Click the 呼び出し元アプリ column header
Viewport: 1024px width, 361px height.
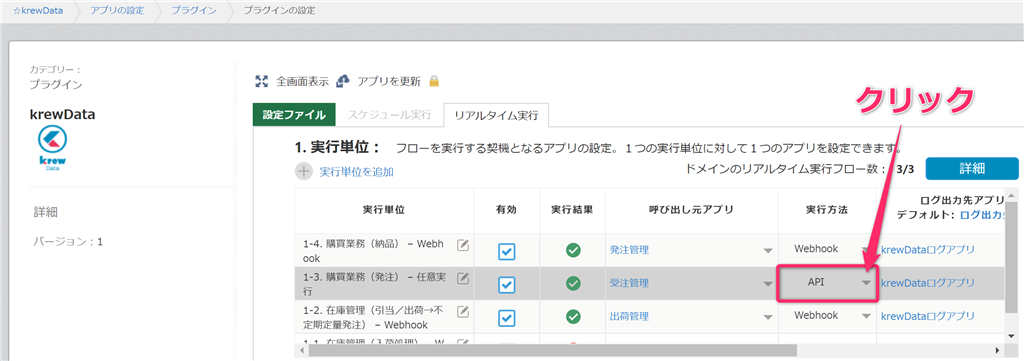(x=692, y=210)
